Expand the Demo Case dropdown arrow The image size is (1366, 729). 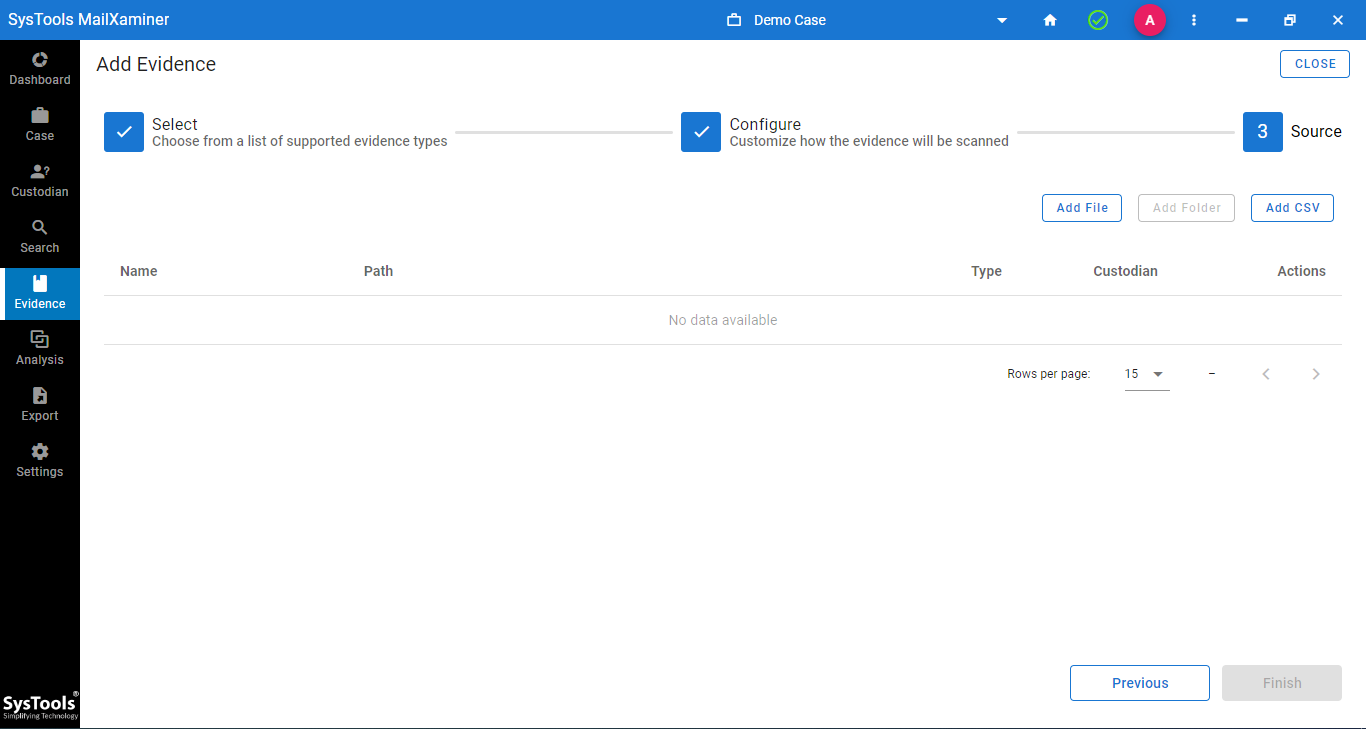click(1002, 20)
